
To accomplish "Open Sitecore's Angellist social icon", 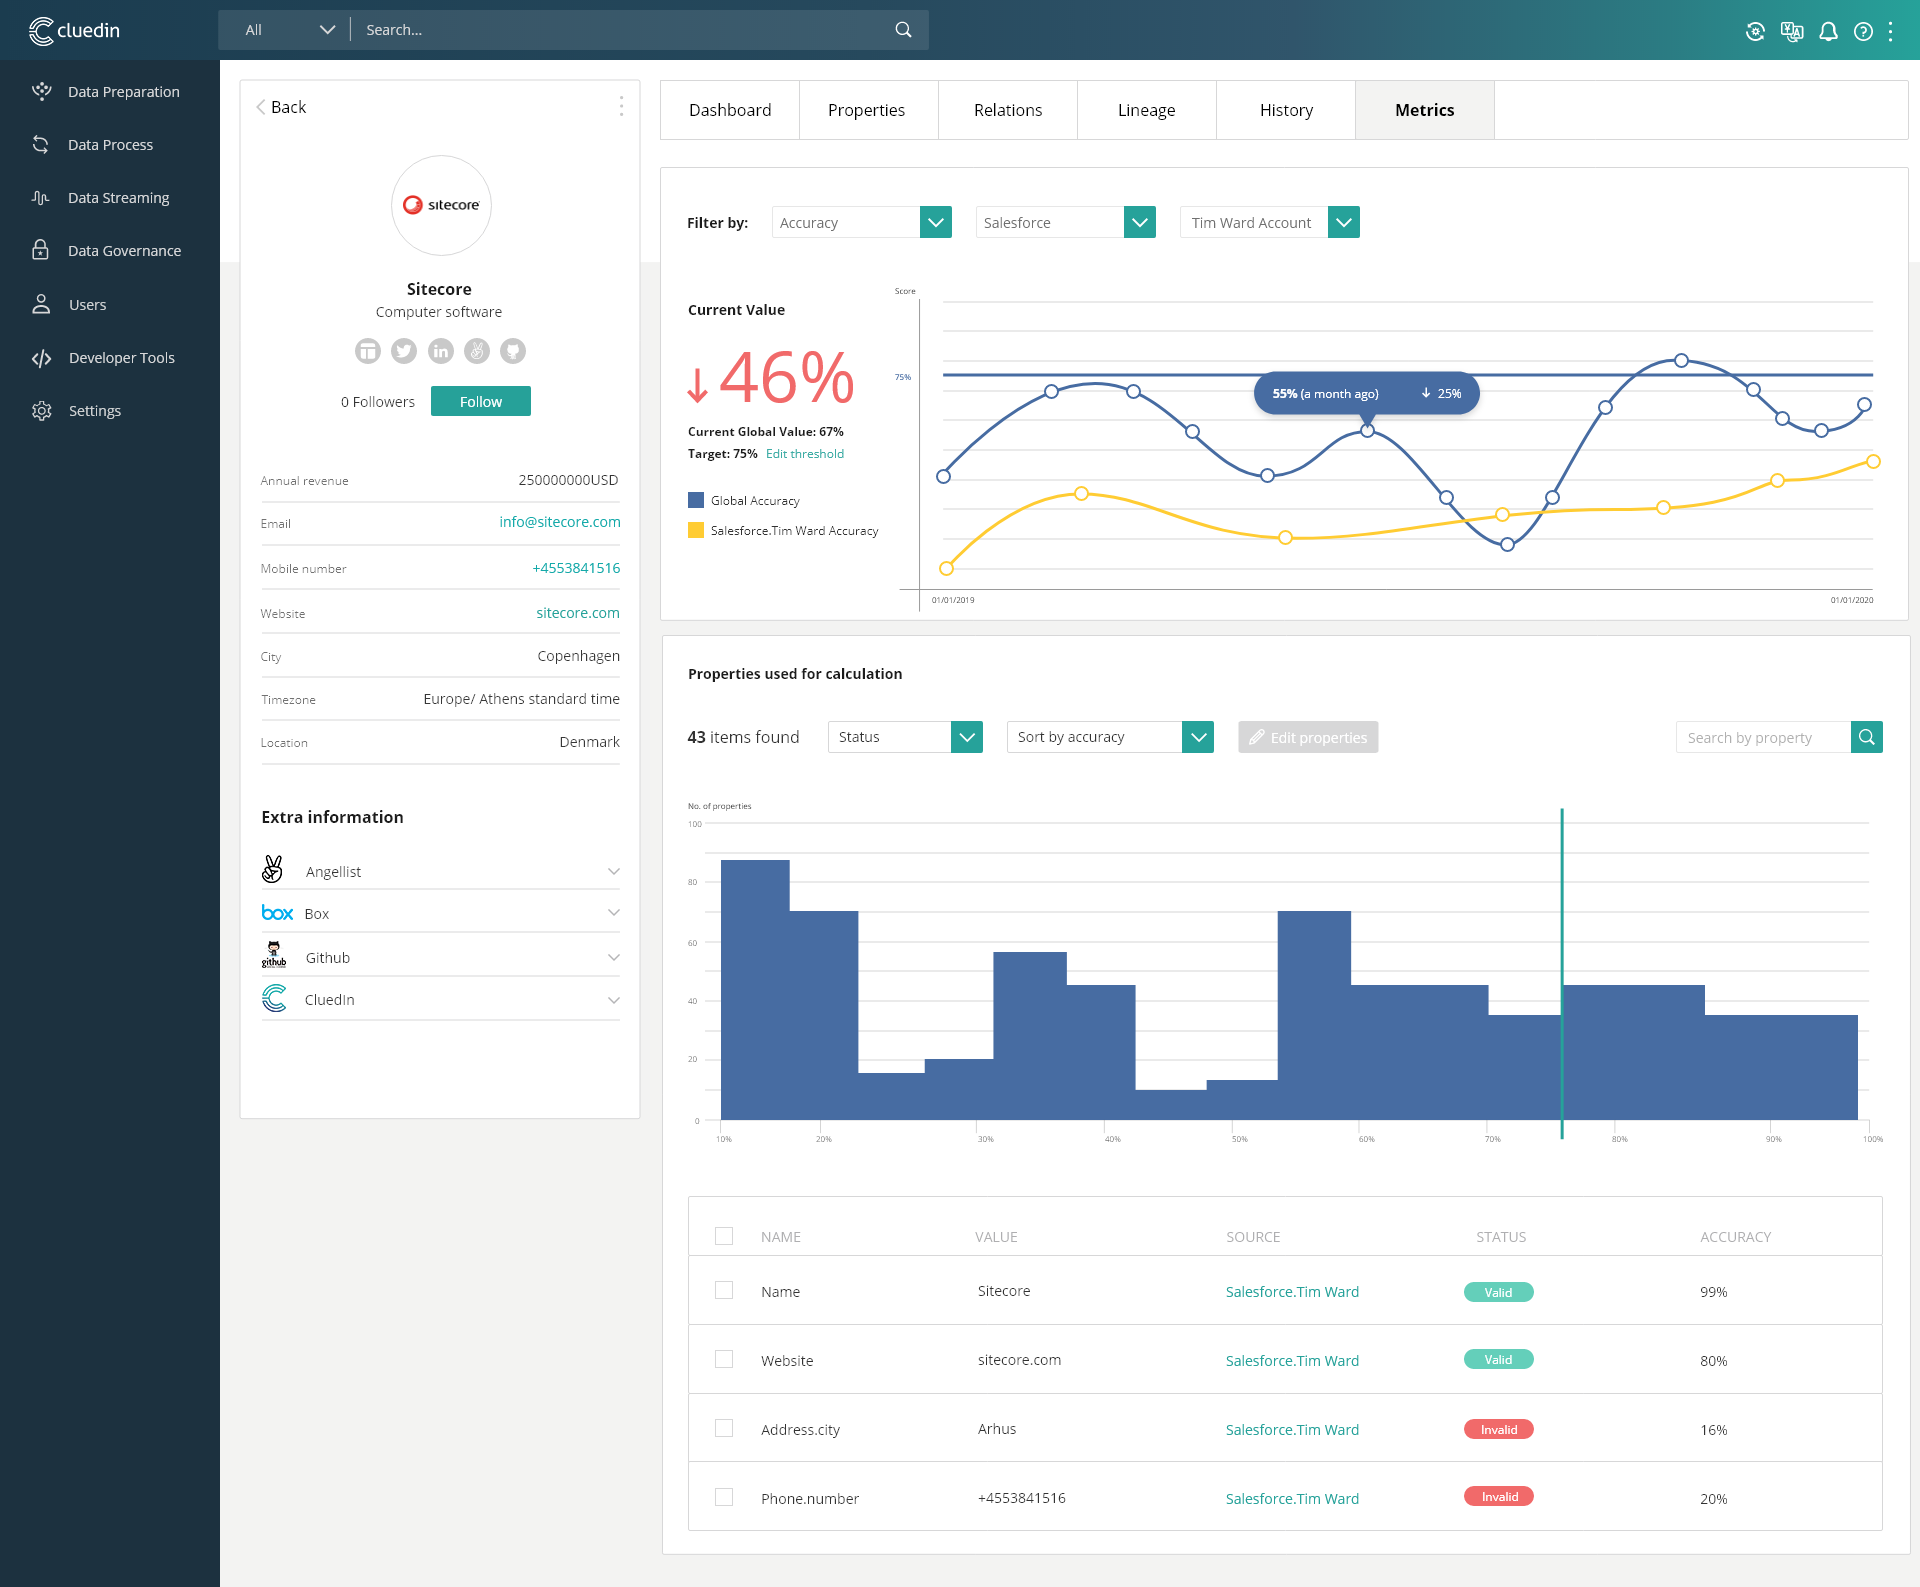I will pos(477,351).
